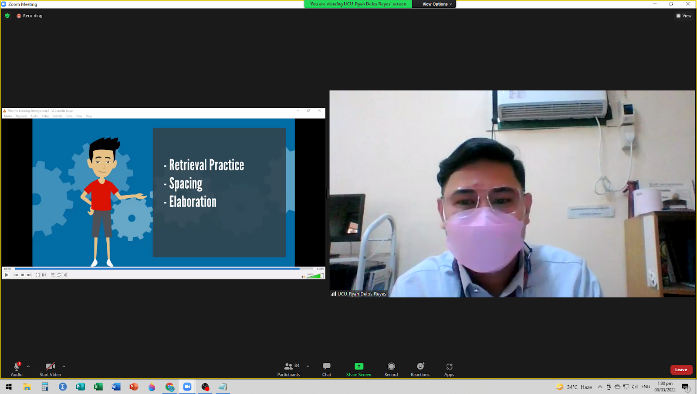Click the participant's webcam video tile
This screenshot has height=394, width=697.
[512, 193]
